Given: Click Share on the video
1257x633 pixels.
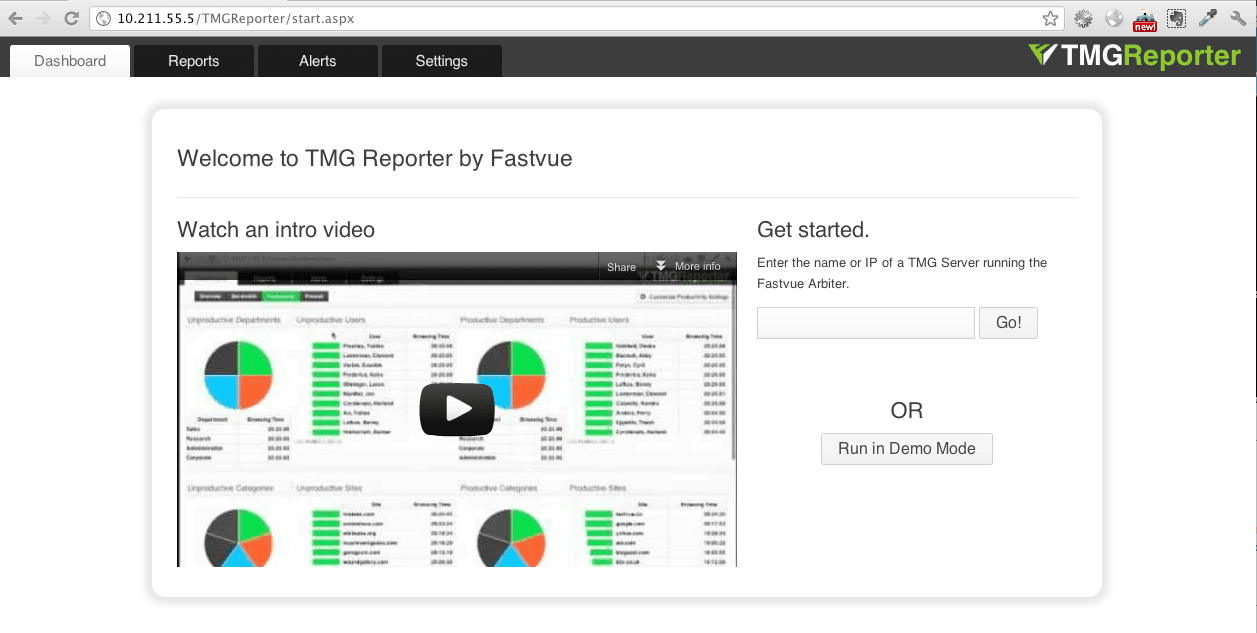Looking at the screenshot, I should tap(621, 267).
